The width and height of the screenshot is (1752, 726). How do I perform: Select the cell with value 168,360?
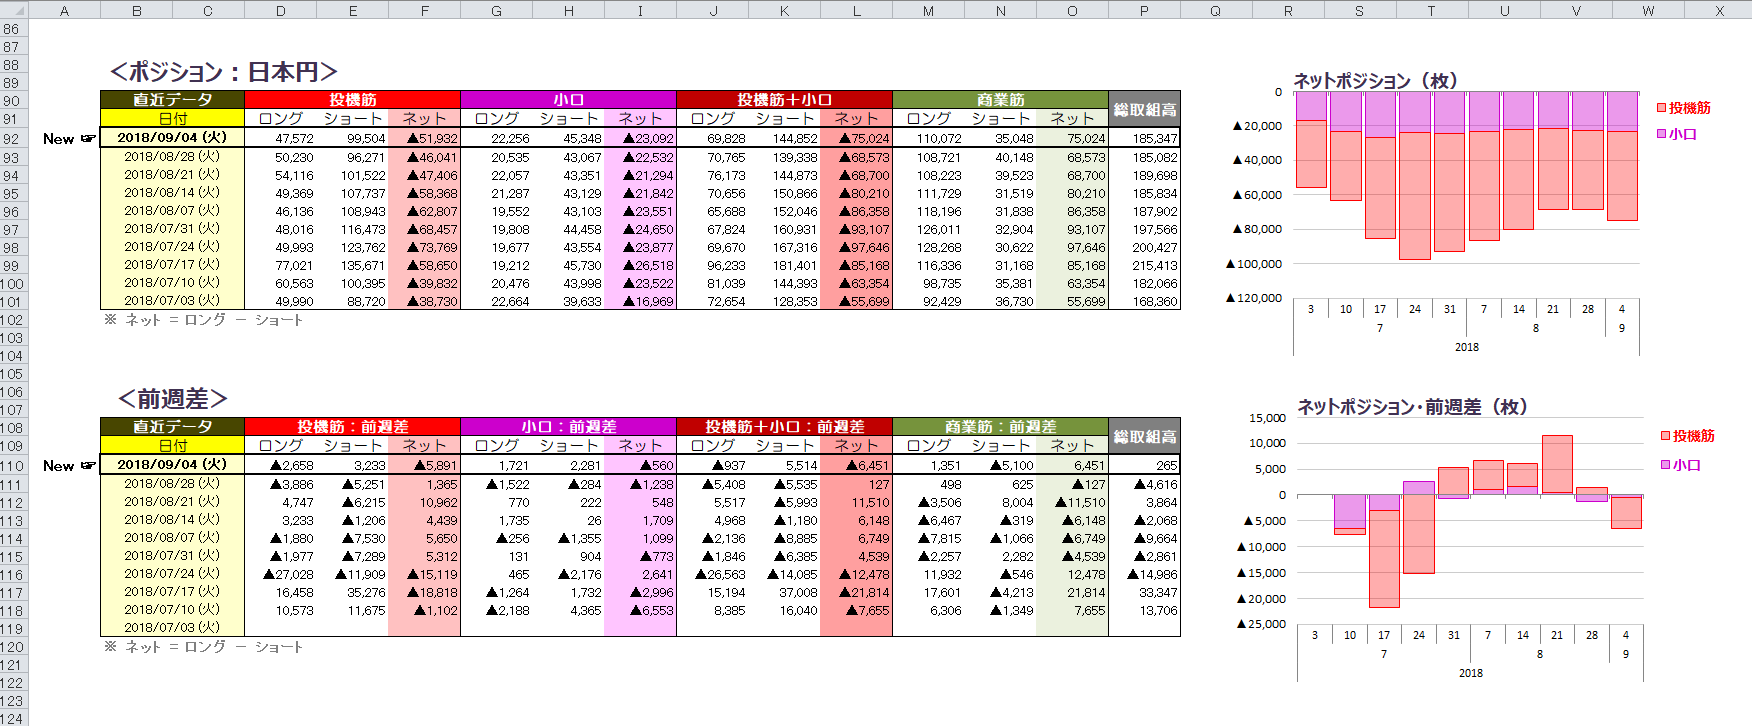1144,301
